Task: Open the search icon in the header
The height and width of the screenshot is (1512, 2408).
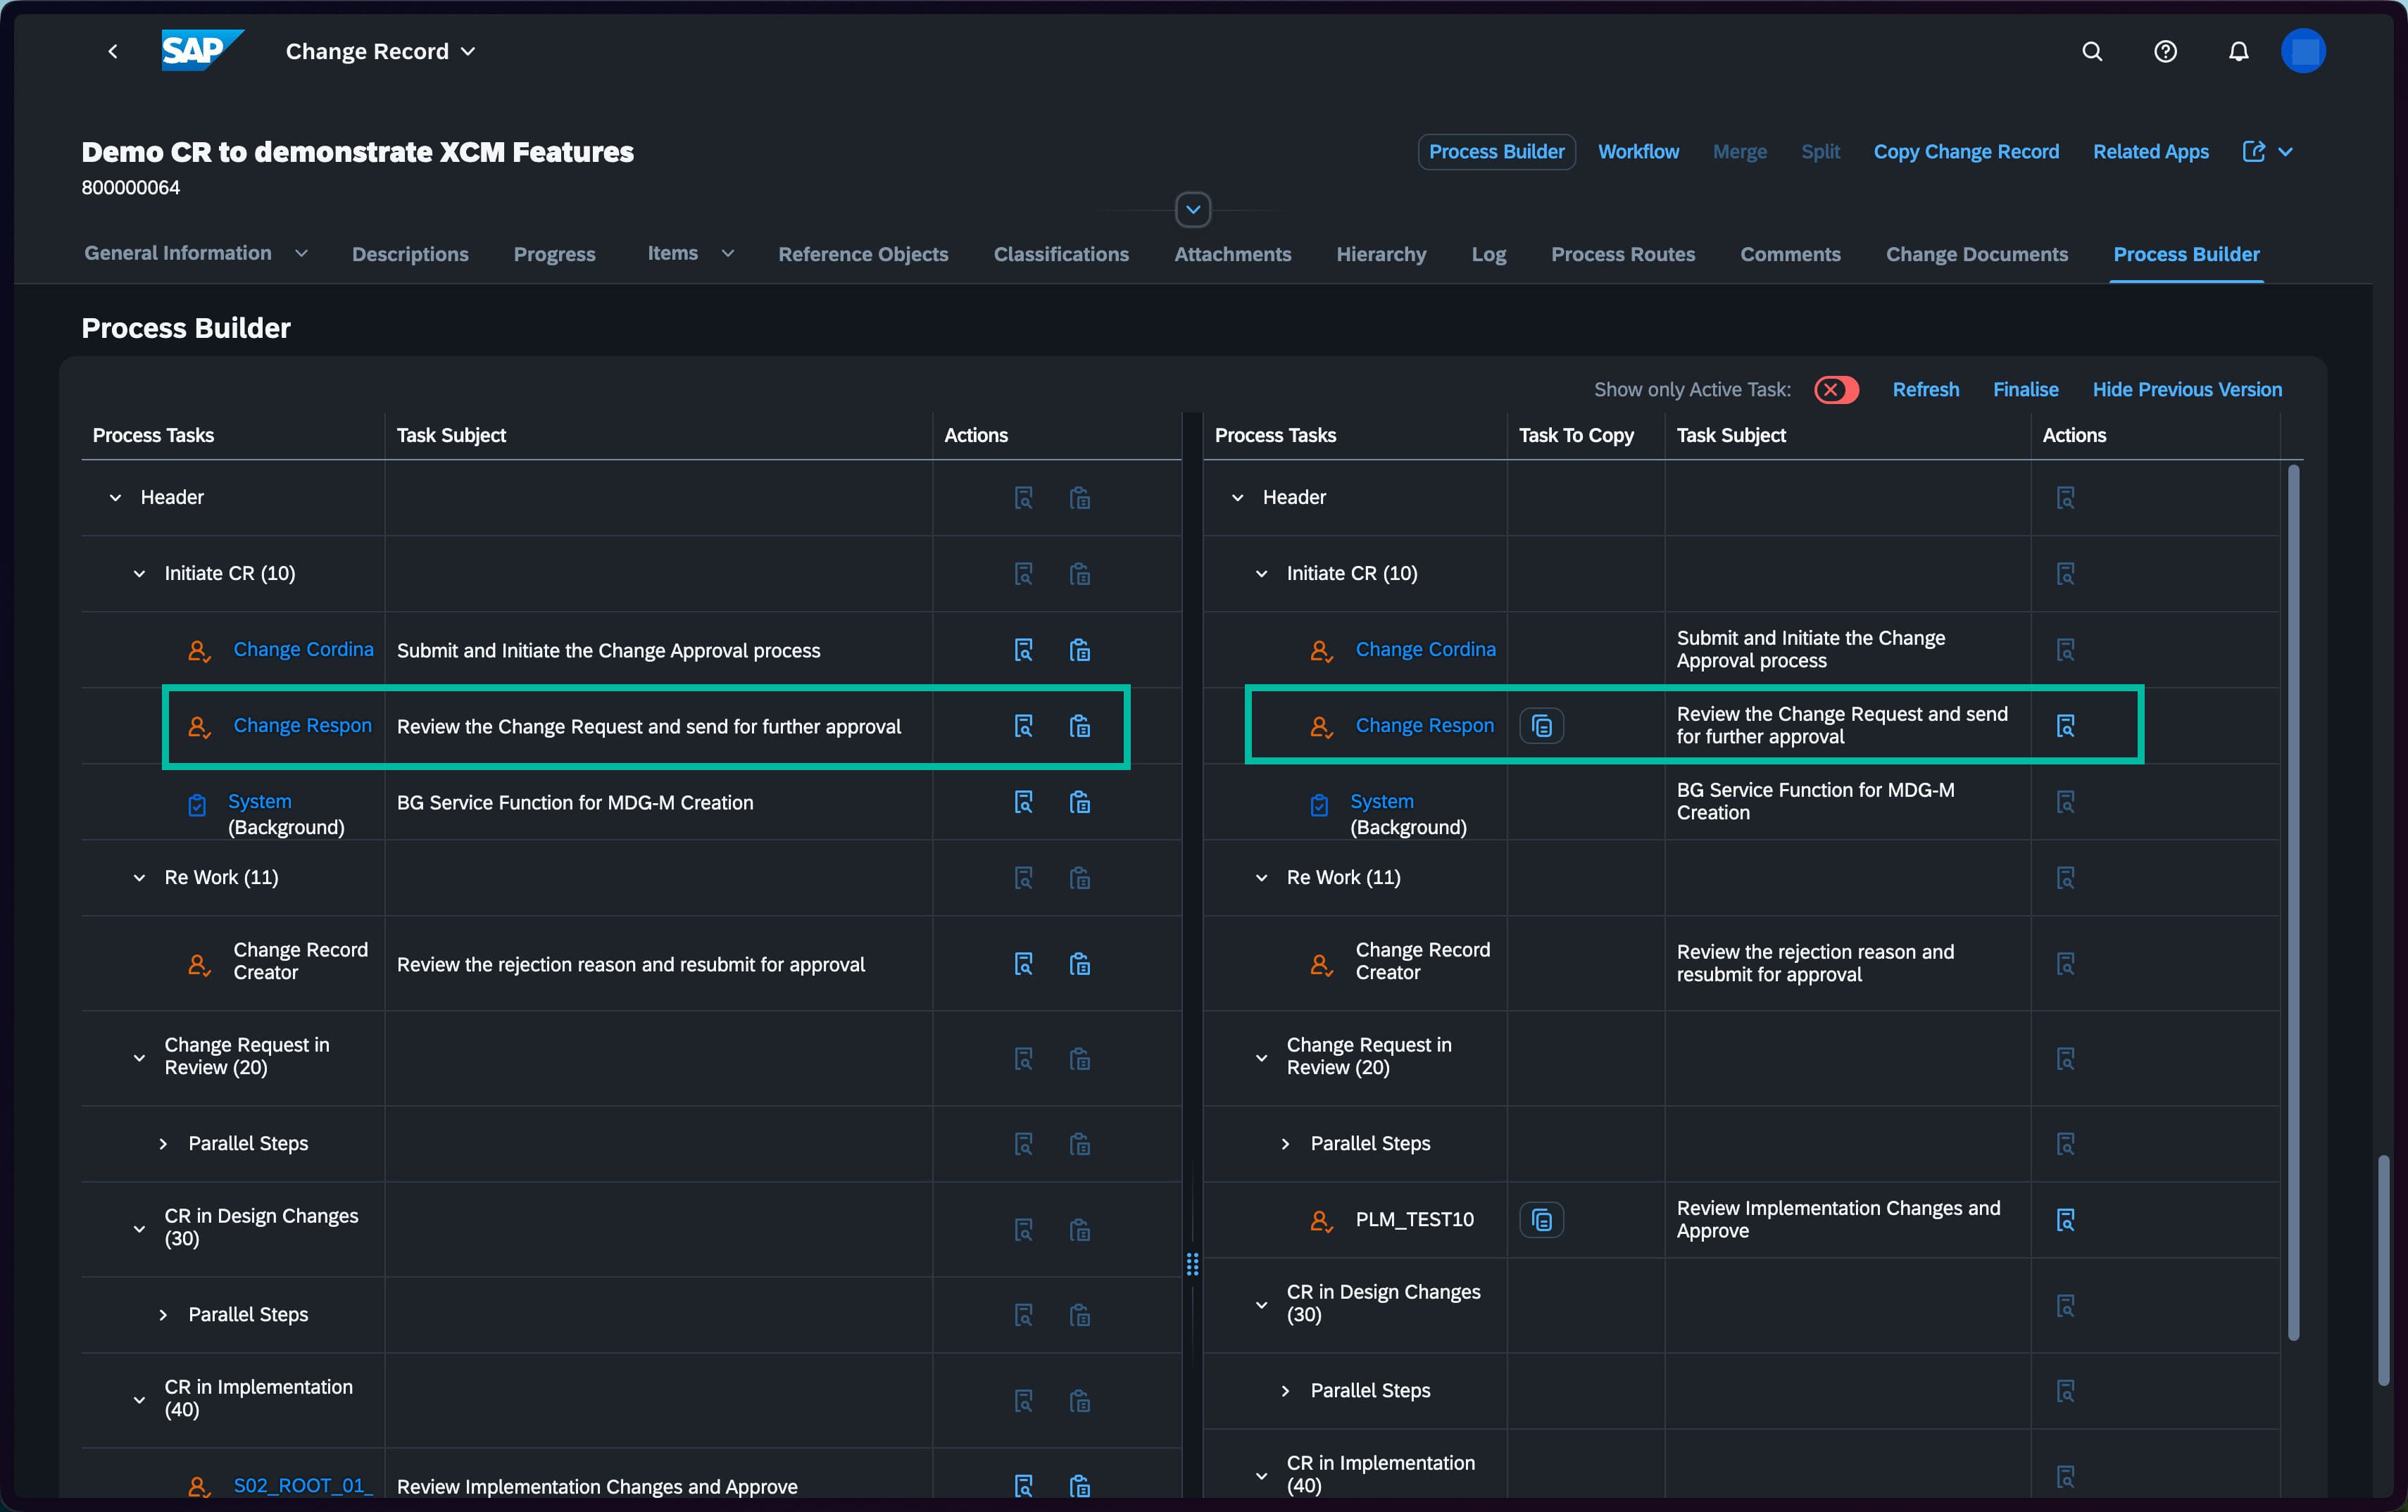Action: 2092,51
